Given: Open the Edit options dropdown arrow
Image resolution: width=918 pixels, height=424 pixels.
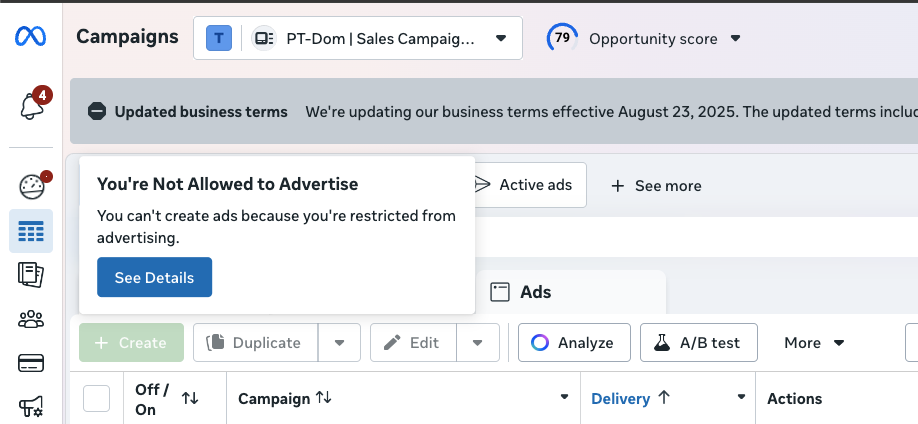Looking at the screenshot, I should pos(478,343).
